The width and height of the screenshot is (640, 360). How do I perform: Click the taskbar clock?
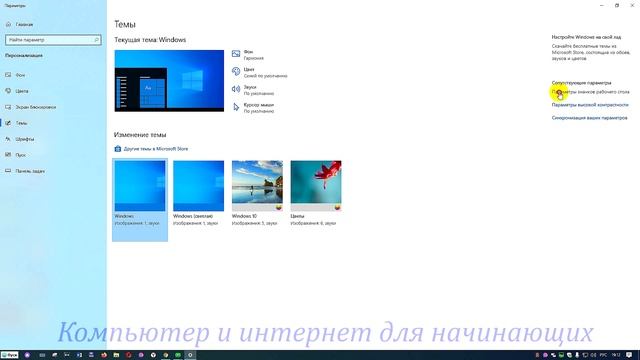tap(616, 355)
